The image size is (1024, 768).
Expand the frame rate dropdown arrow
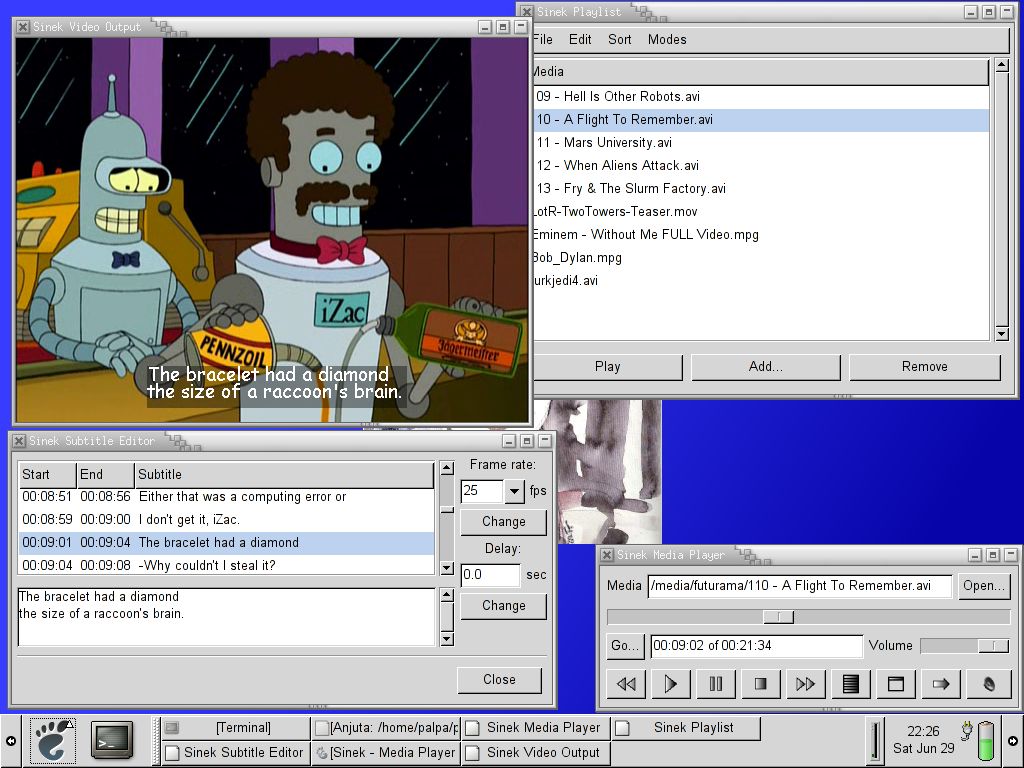[x=514, y=491]
